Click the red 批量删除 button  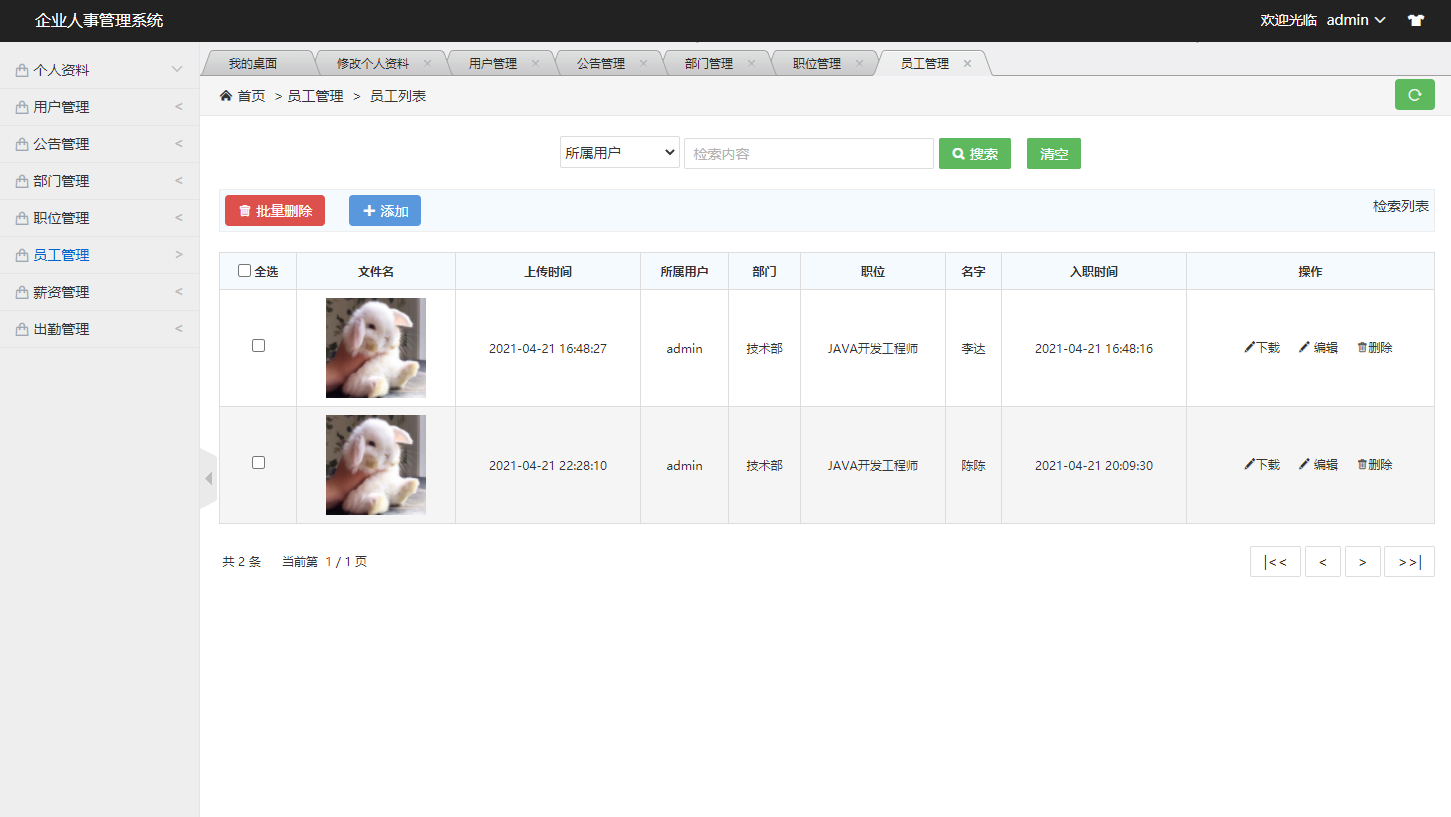point(275,211)
